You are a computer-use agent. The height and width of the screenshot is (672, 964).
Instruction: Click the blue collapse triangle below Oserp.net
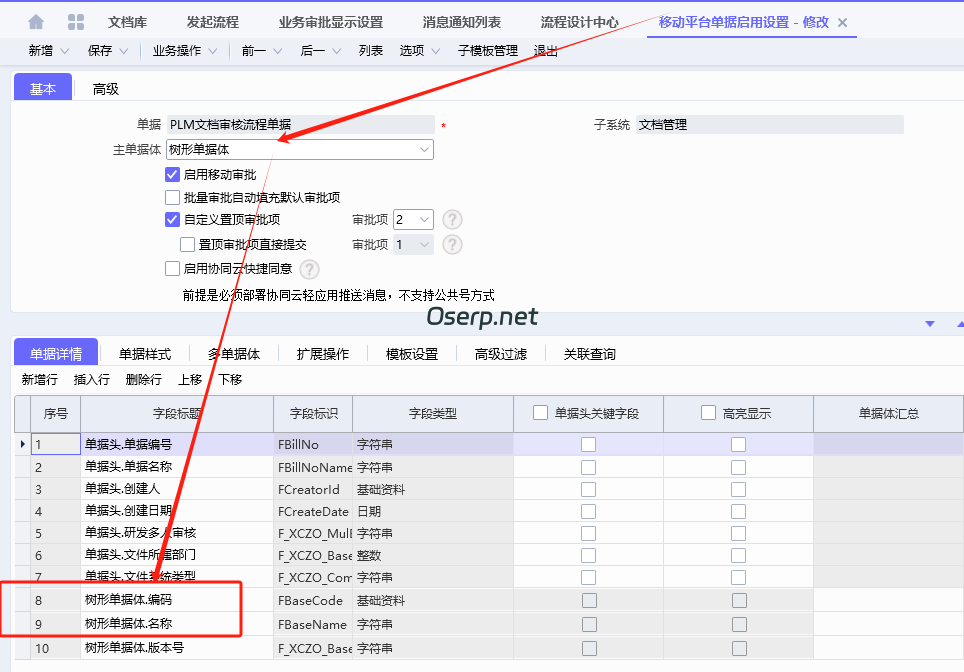(929, 324)
